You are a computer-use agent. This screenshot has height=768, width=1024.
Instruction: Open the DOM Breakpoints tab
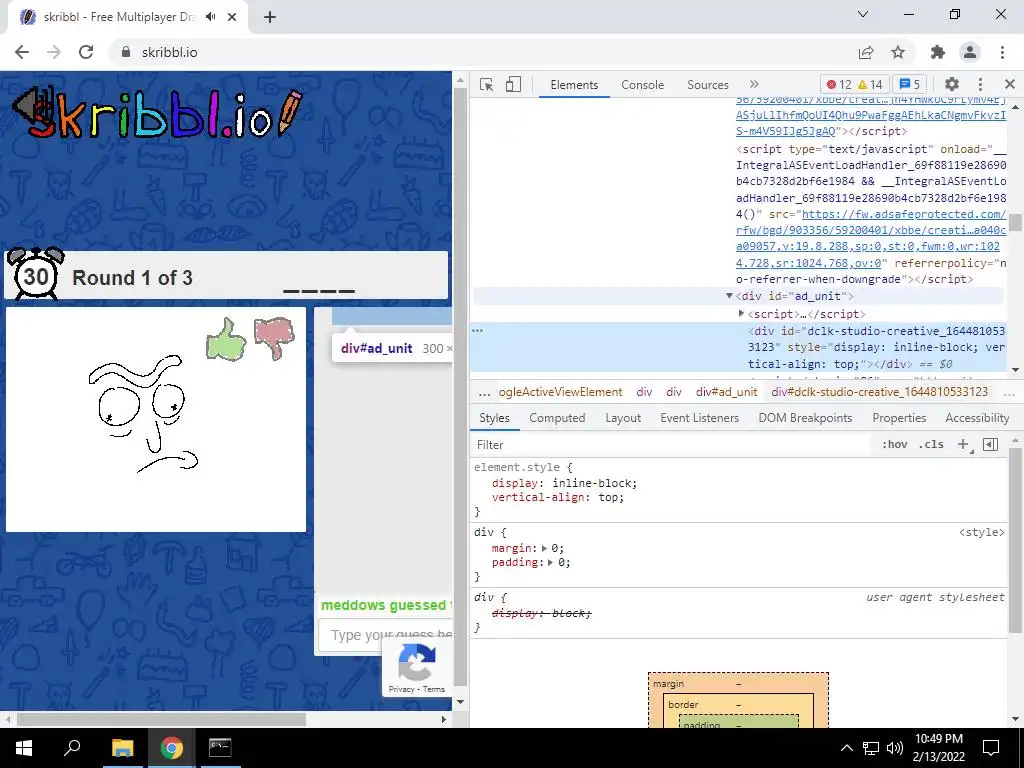[805, 418]
